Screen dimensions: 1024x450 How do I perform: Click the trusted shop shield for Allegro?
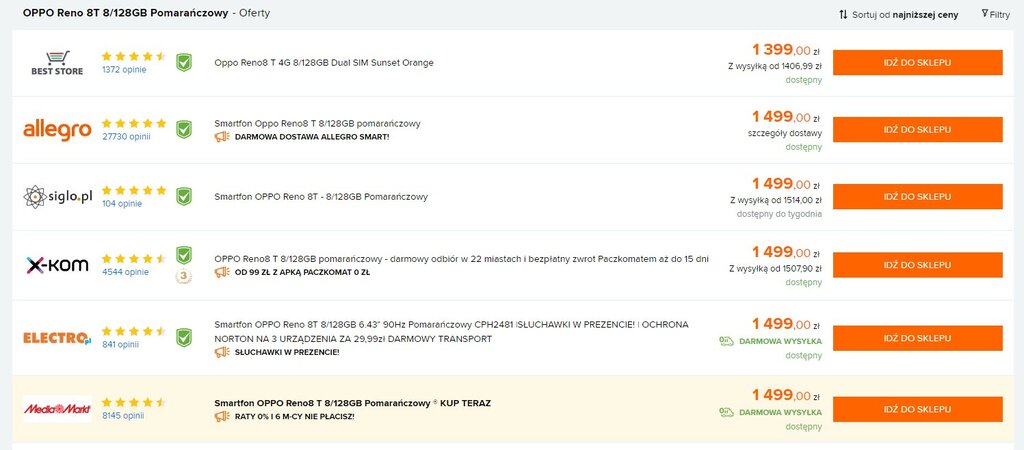pyautogui.click(x=184, y=129)
